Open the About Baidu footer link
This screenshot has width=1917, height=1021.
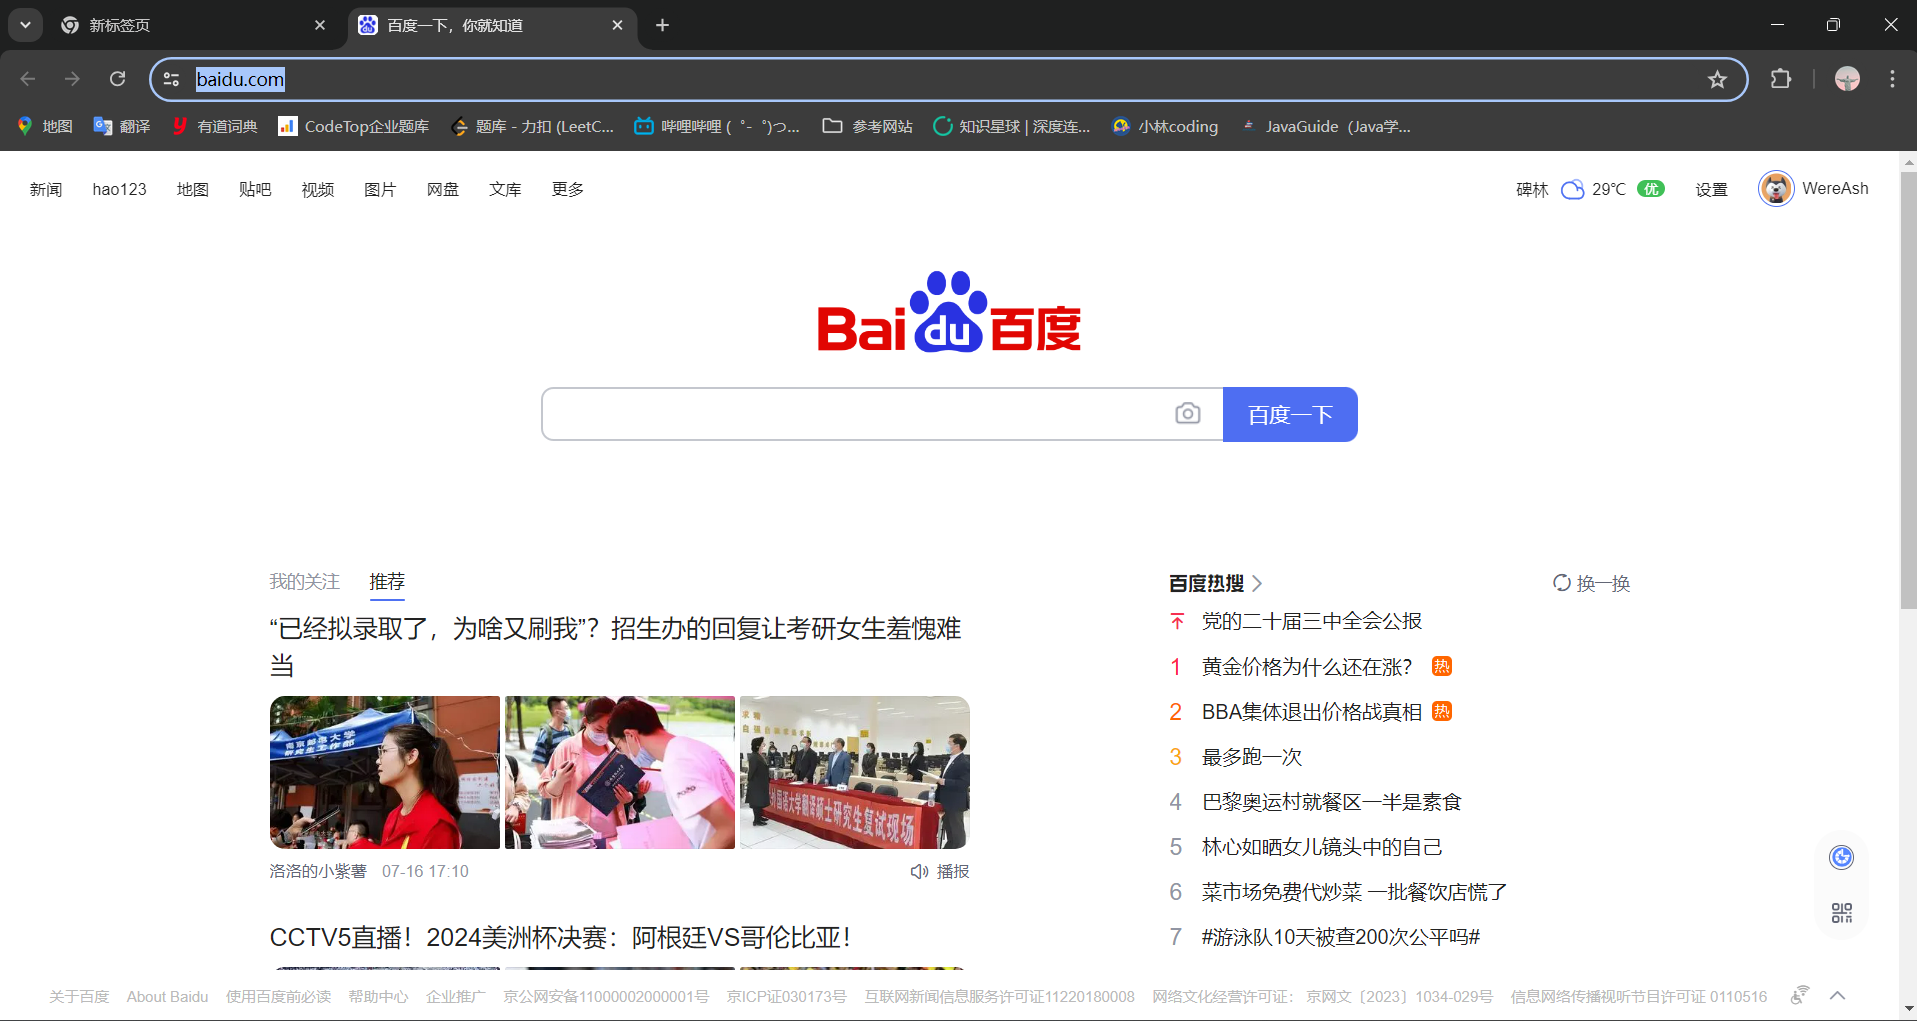pyautogui.click(x=167, y=996)
